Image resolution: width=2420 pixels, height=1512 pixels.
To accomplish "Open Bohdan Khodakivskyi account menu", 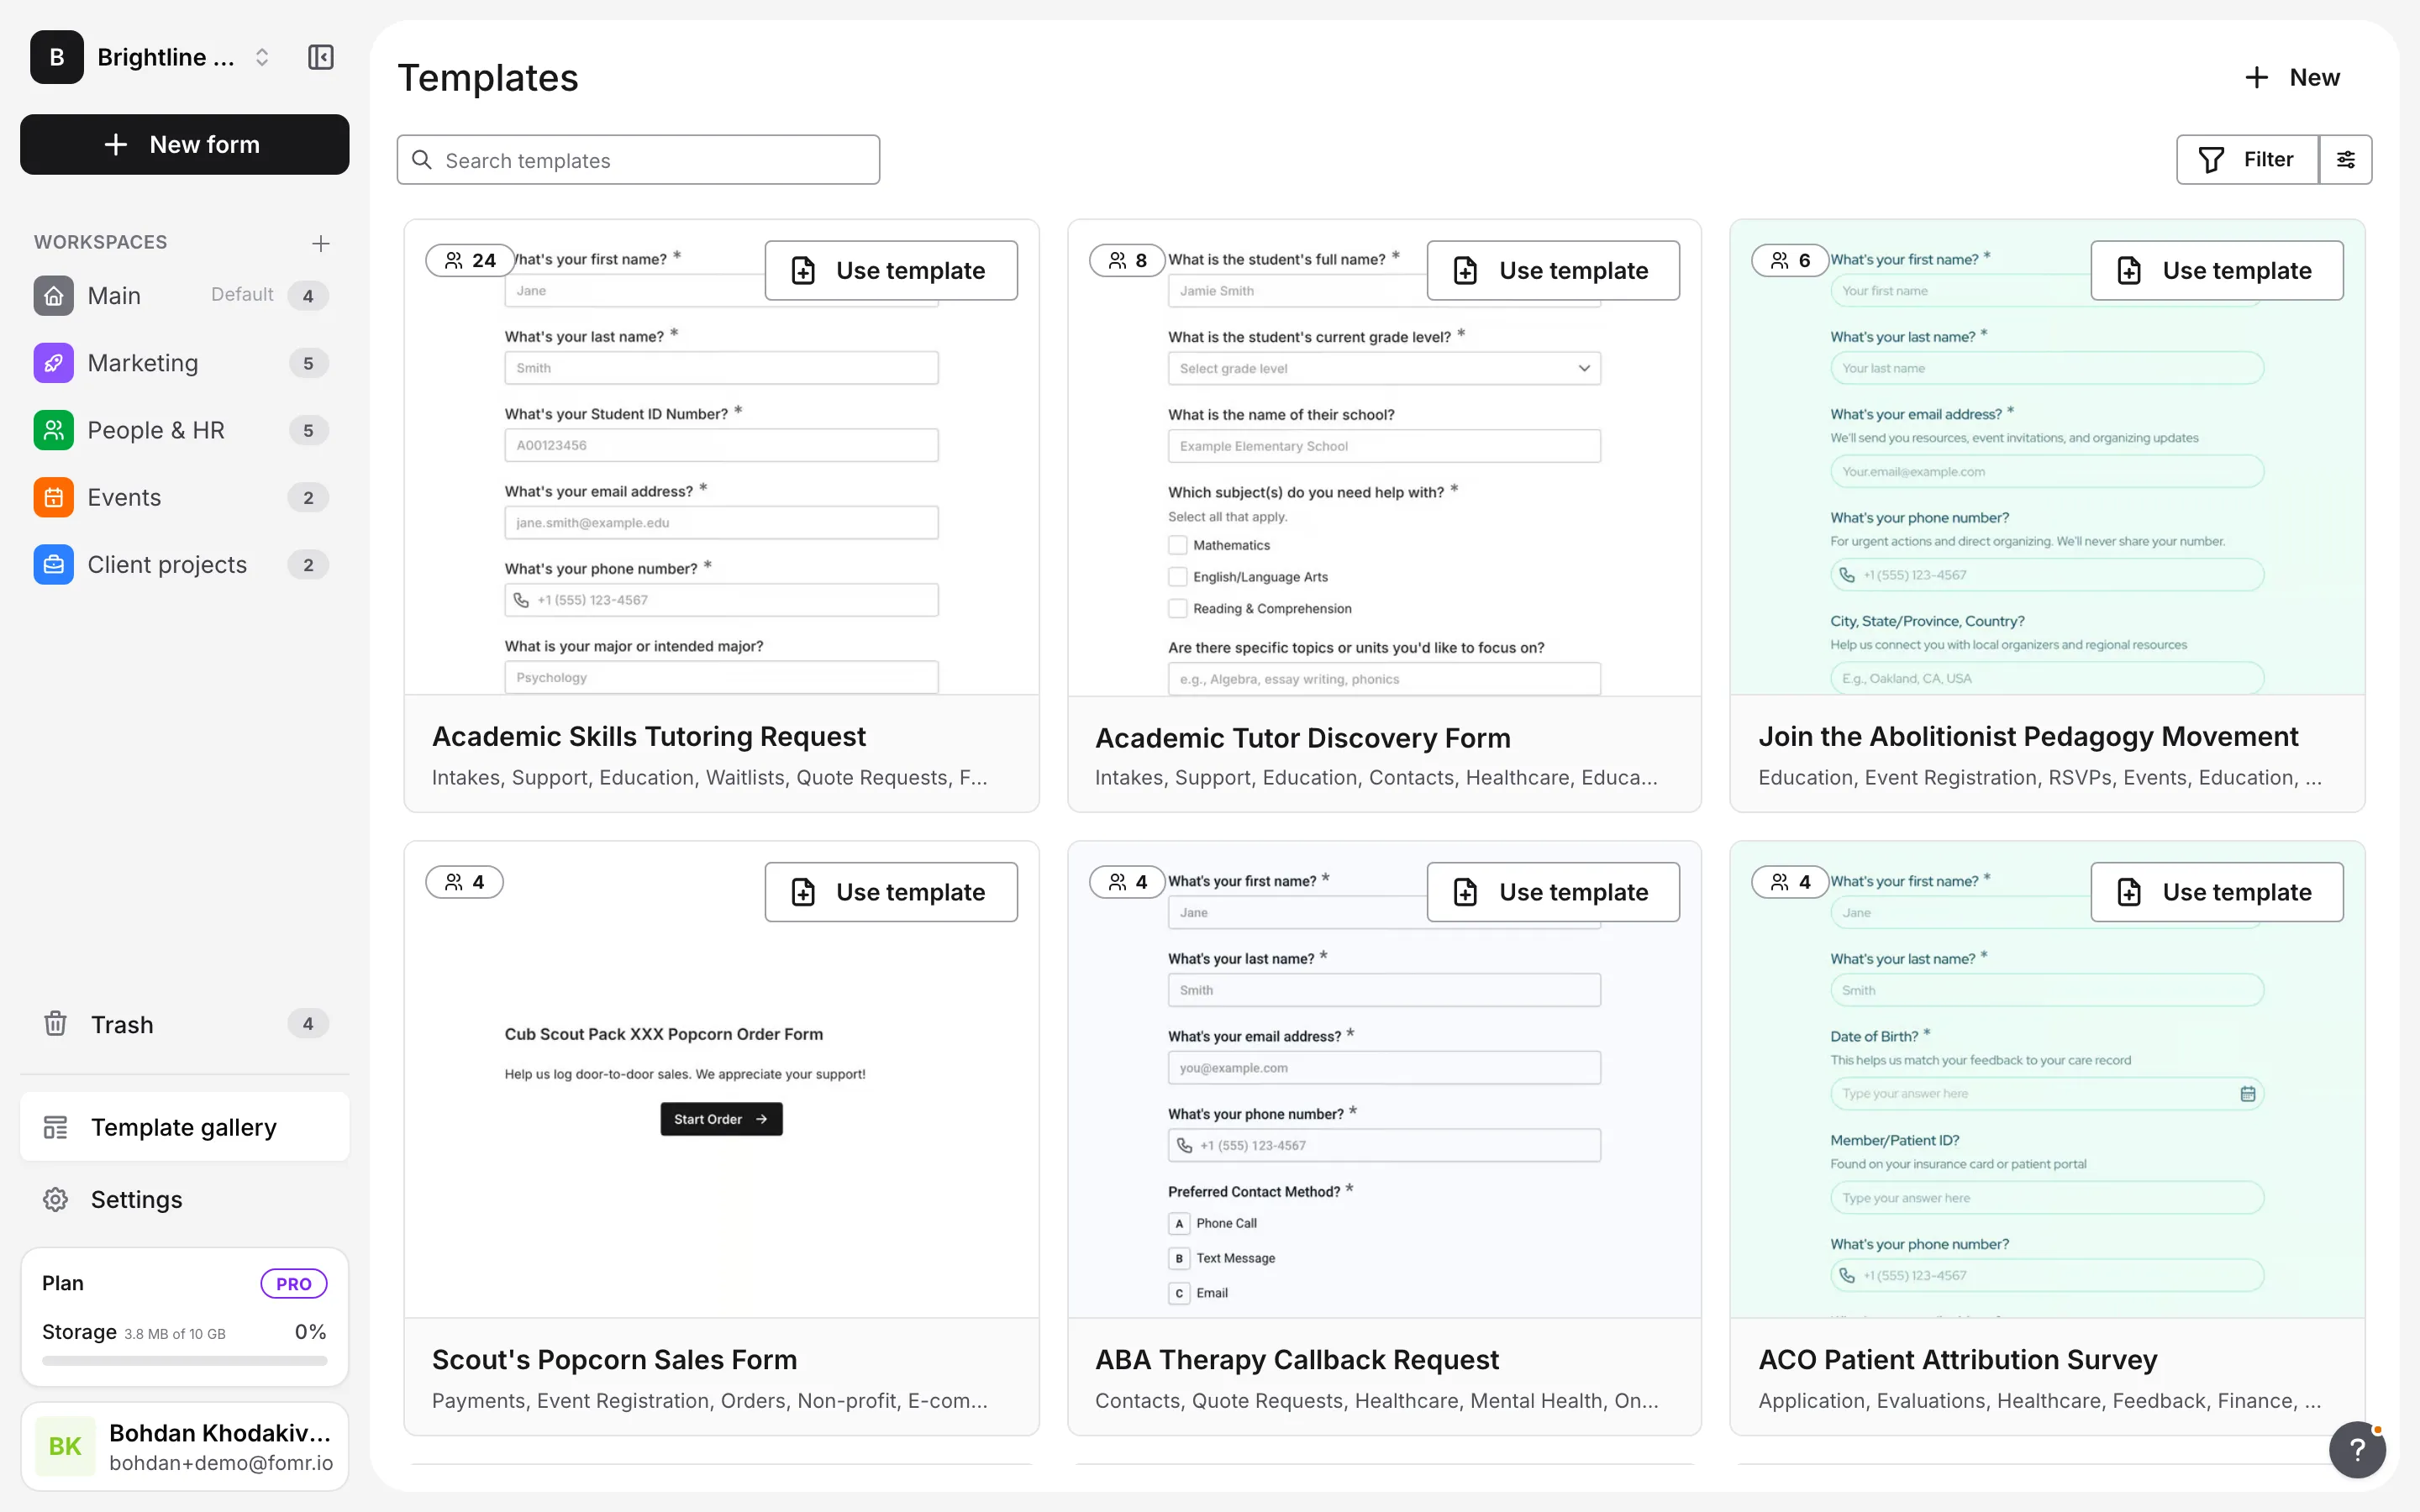I will pos(184,1446).
